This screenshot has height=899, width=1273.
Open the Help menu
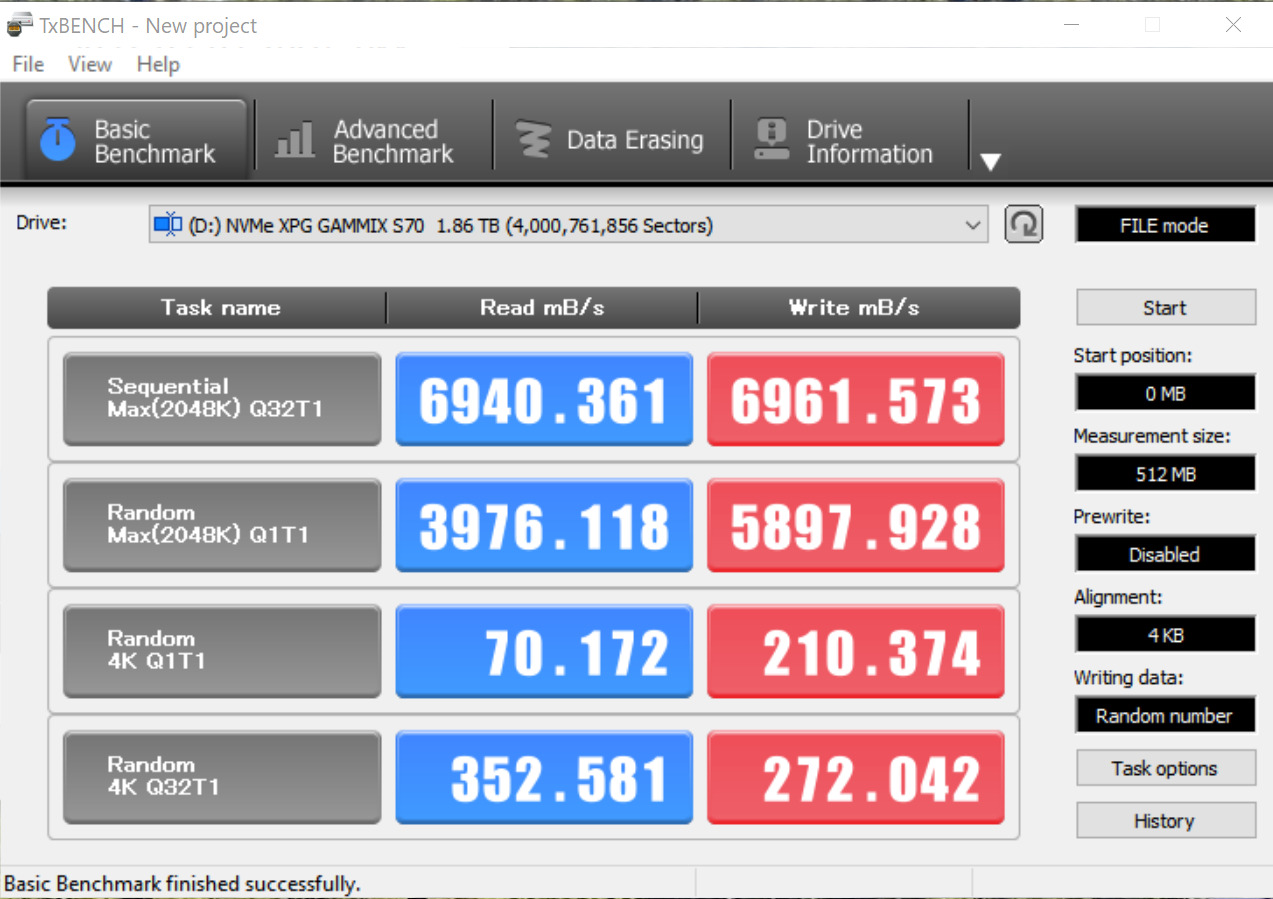(x=158, y=64)
